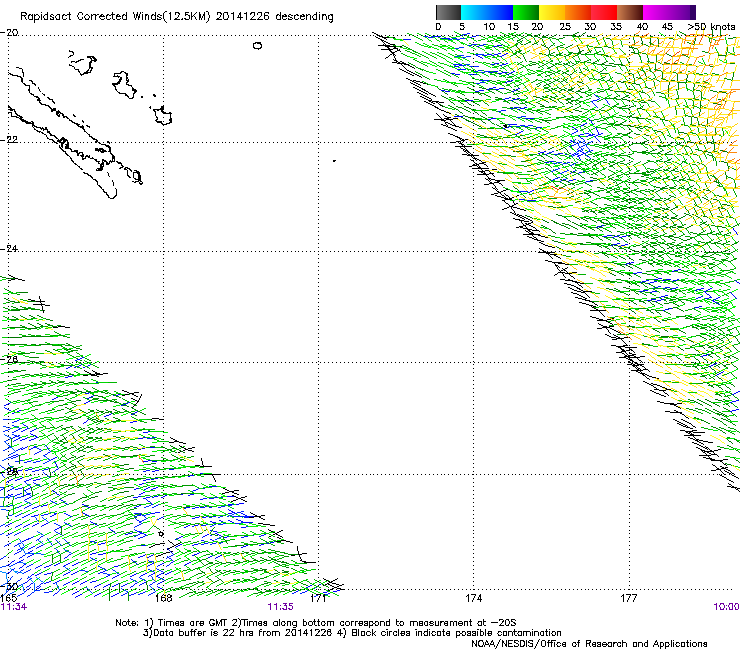
Task: Click the purple '11:35' time label
Action: (x=280, y=607)
